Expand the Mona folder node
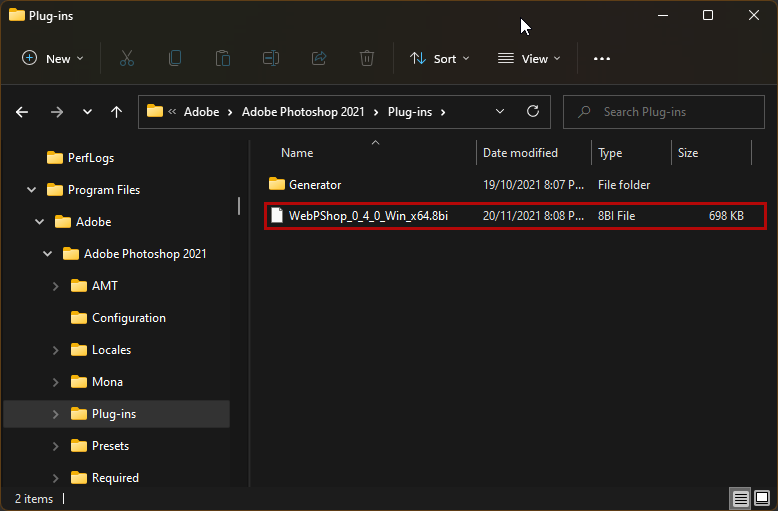This screenshot has width=778, height=511. click(56, 382)
